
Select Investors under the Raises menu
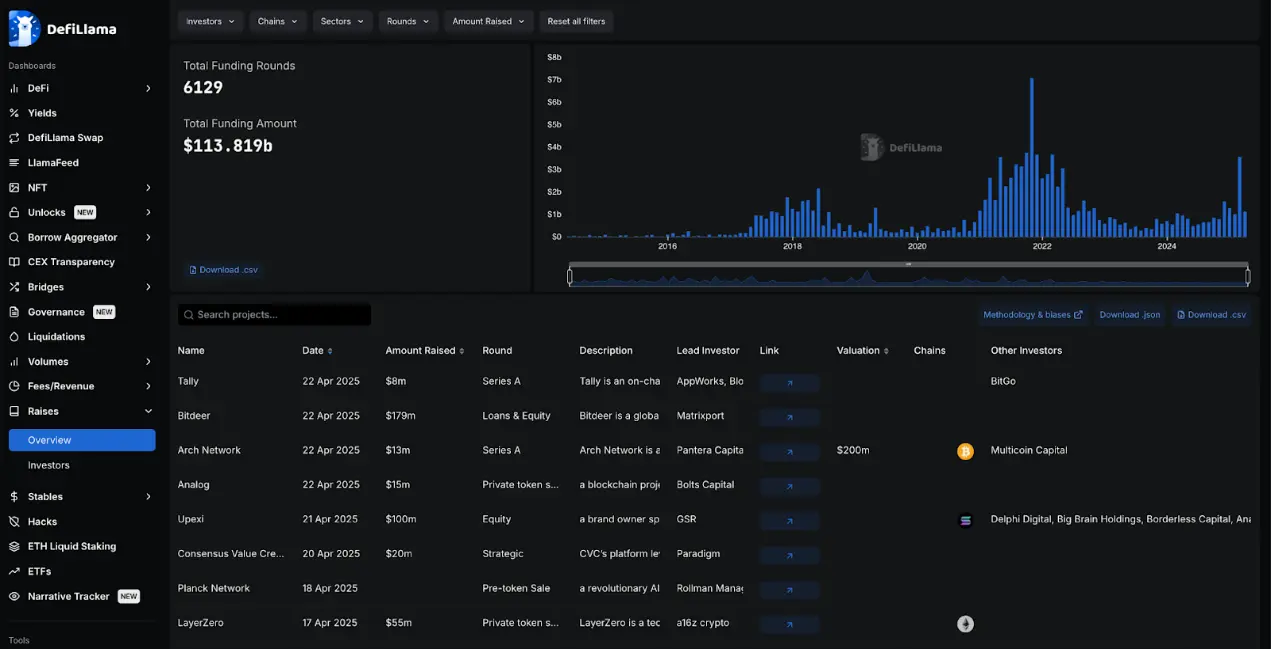coord(49,465)
